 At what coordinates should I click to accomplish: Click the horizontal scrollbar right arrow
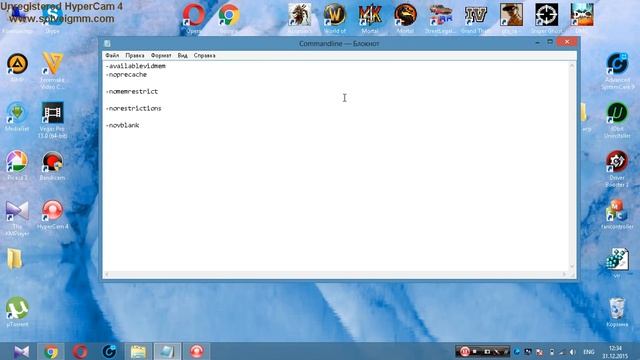point(565,274)
